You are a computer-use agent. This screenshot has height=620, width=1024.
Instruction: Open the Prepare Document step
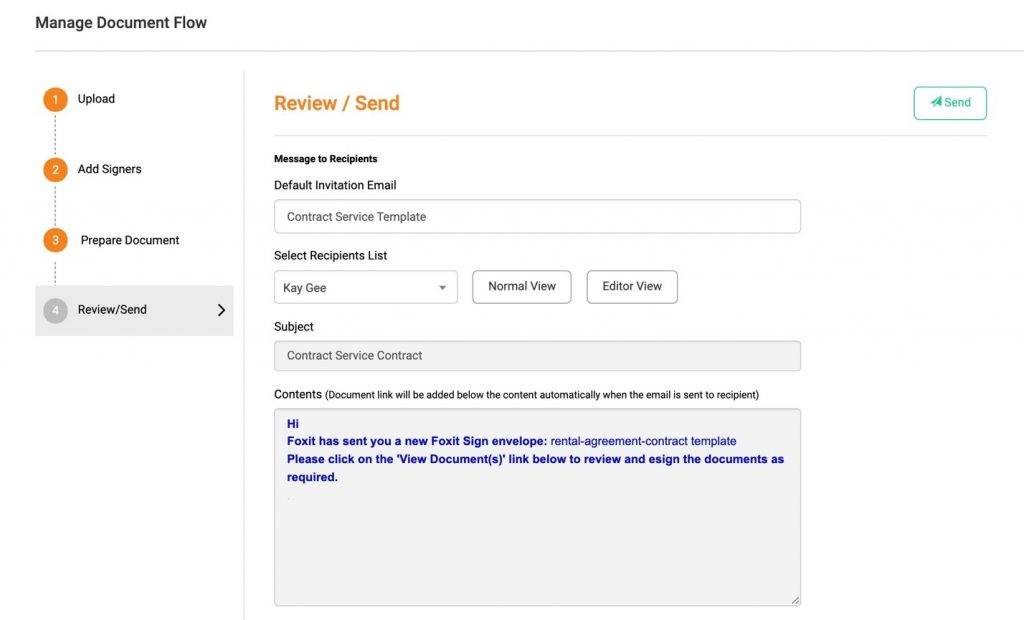[129, 240]
